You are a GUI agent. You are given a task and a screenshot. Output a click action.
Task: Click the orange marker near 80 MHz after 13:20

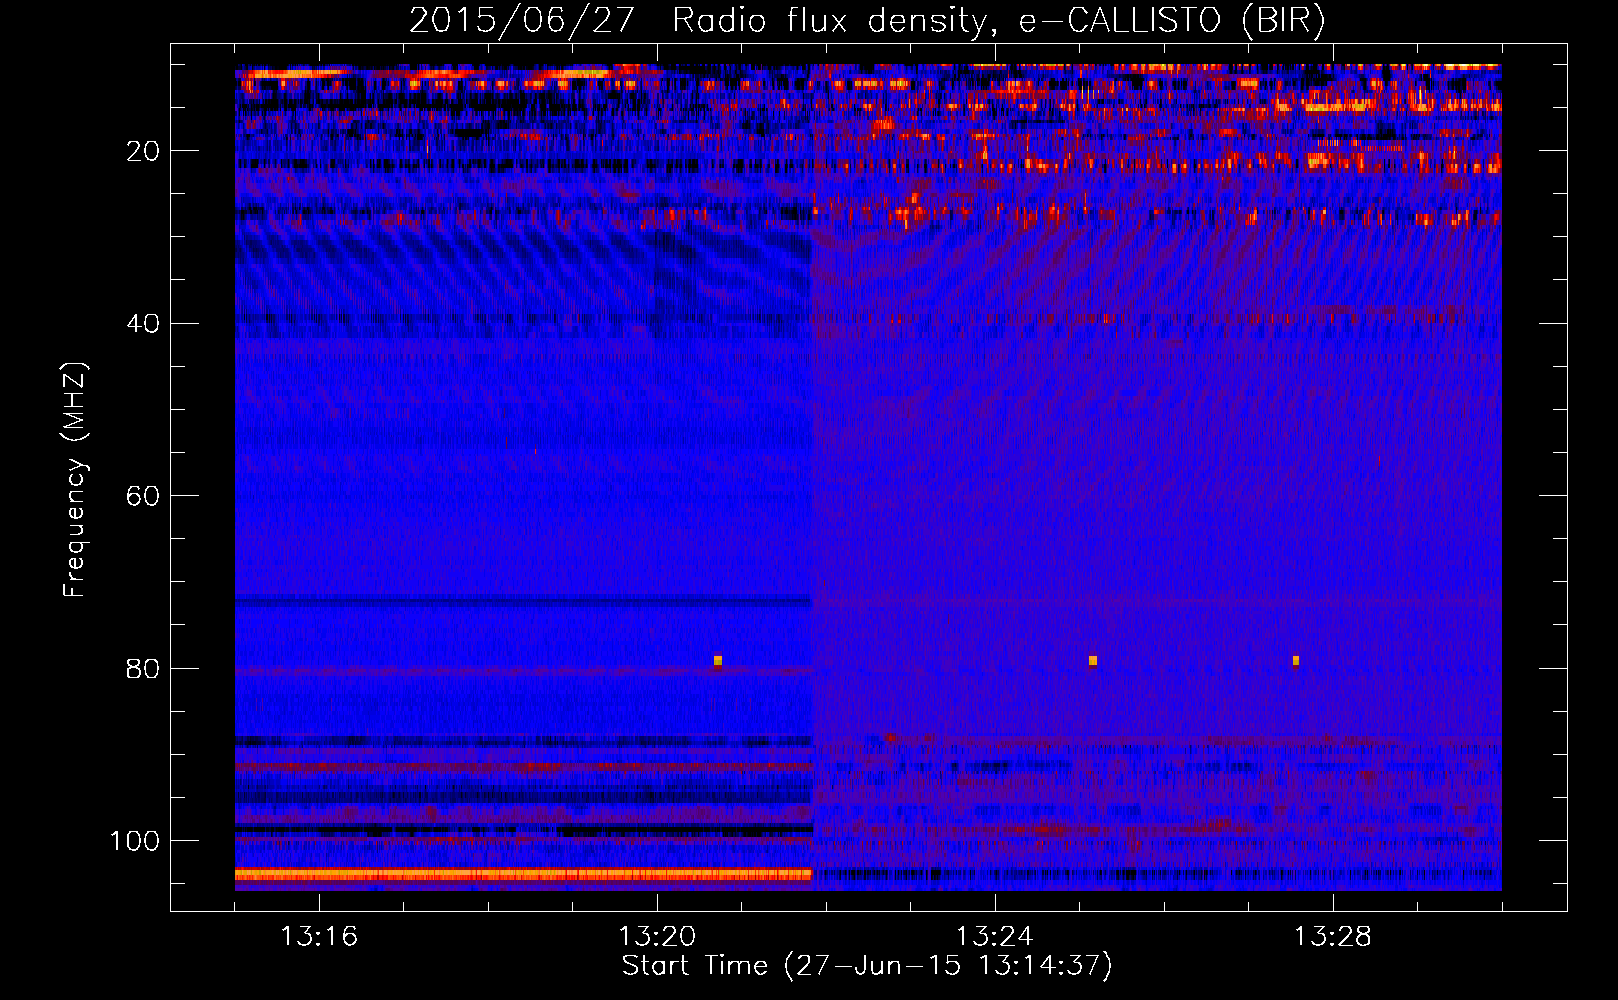point(718,660)
